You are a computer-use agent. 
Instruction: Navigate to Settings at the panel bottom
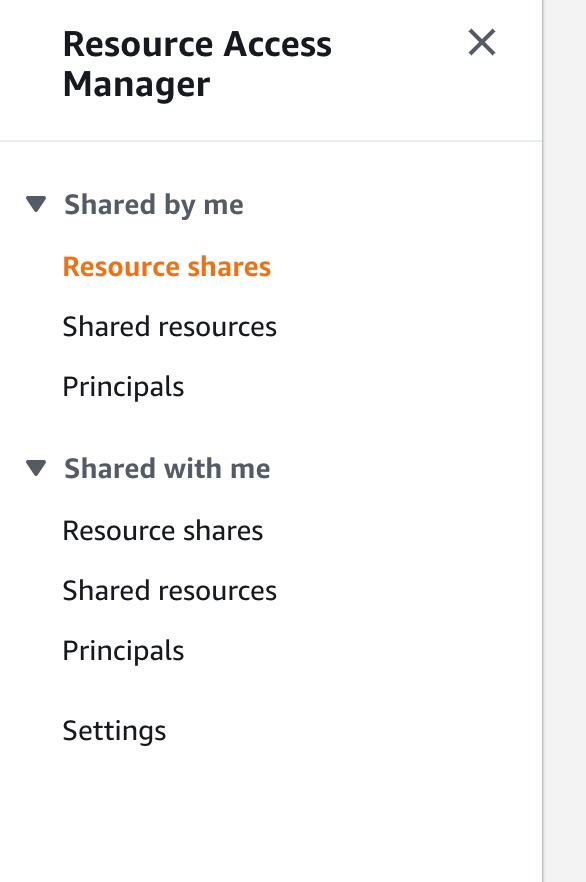point(115,731)
